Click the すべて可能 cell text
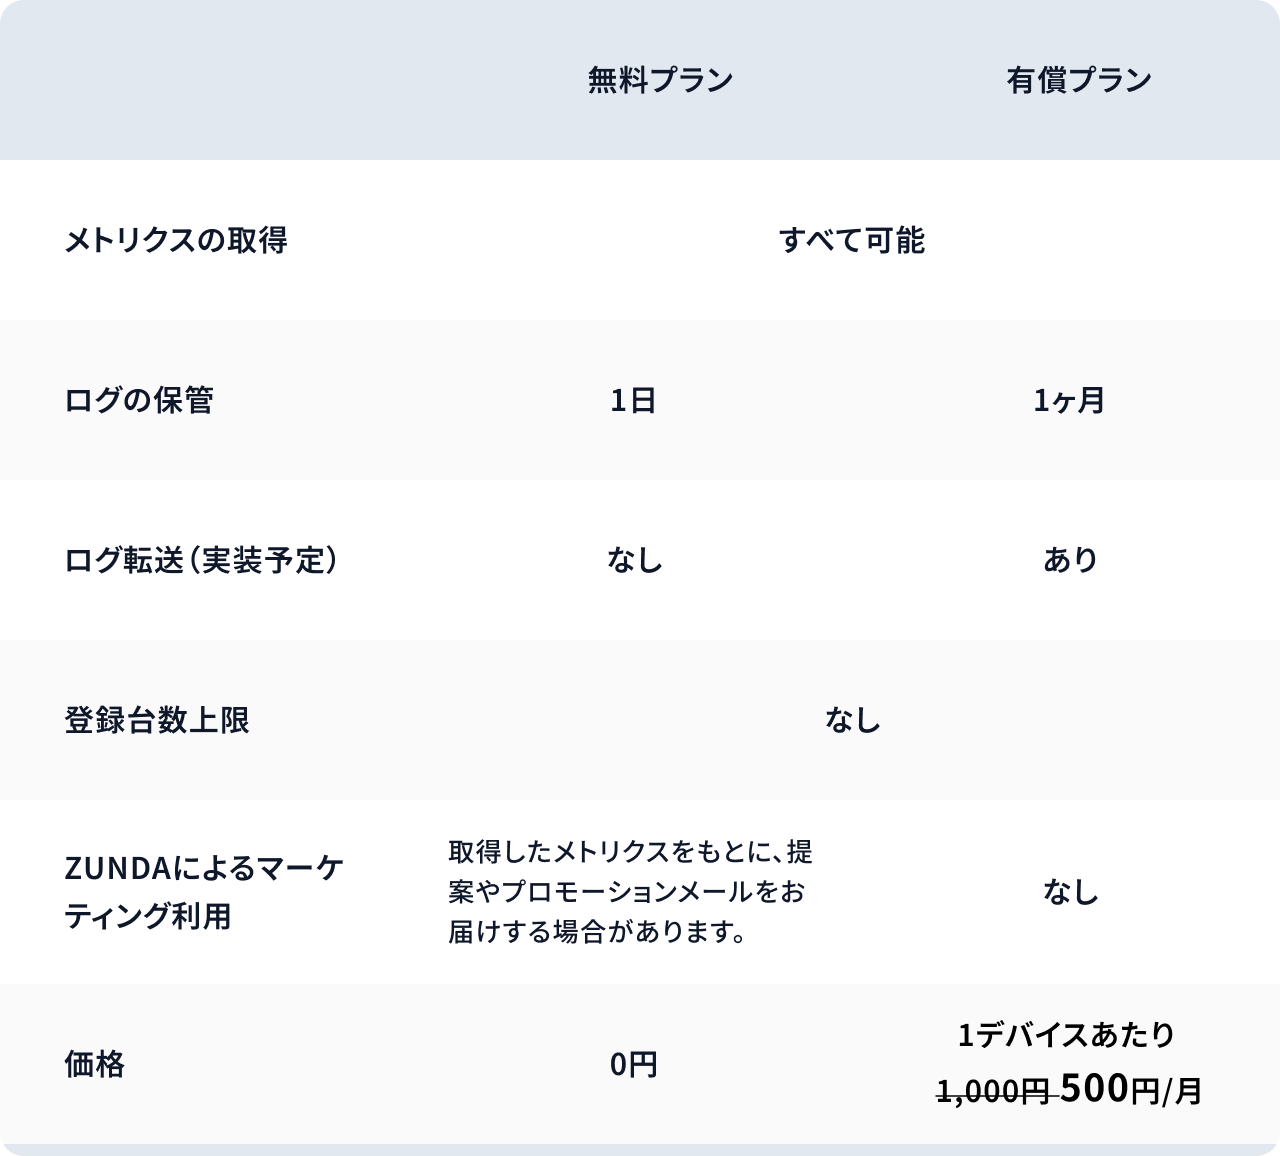Image resolution: width=1280 pixels, height=1156 pixels. pos(852,240)
